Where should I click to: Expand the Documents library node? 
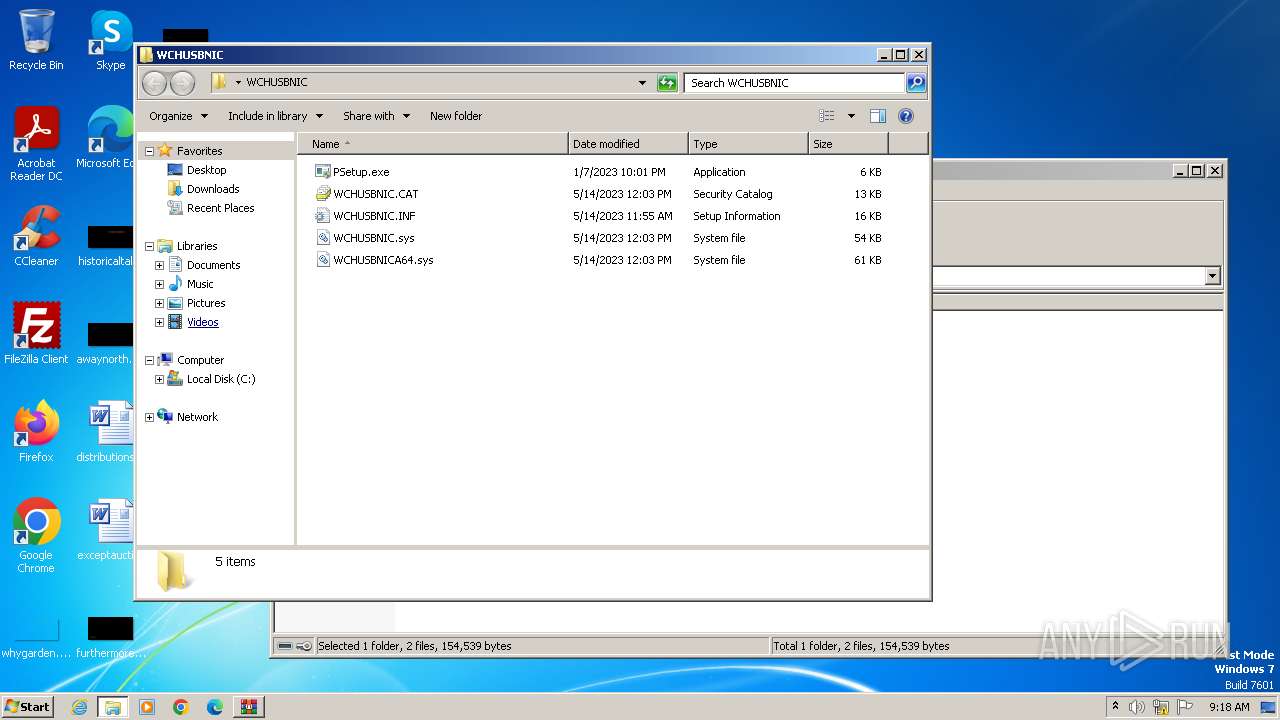pos(159,265)
